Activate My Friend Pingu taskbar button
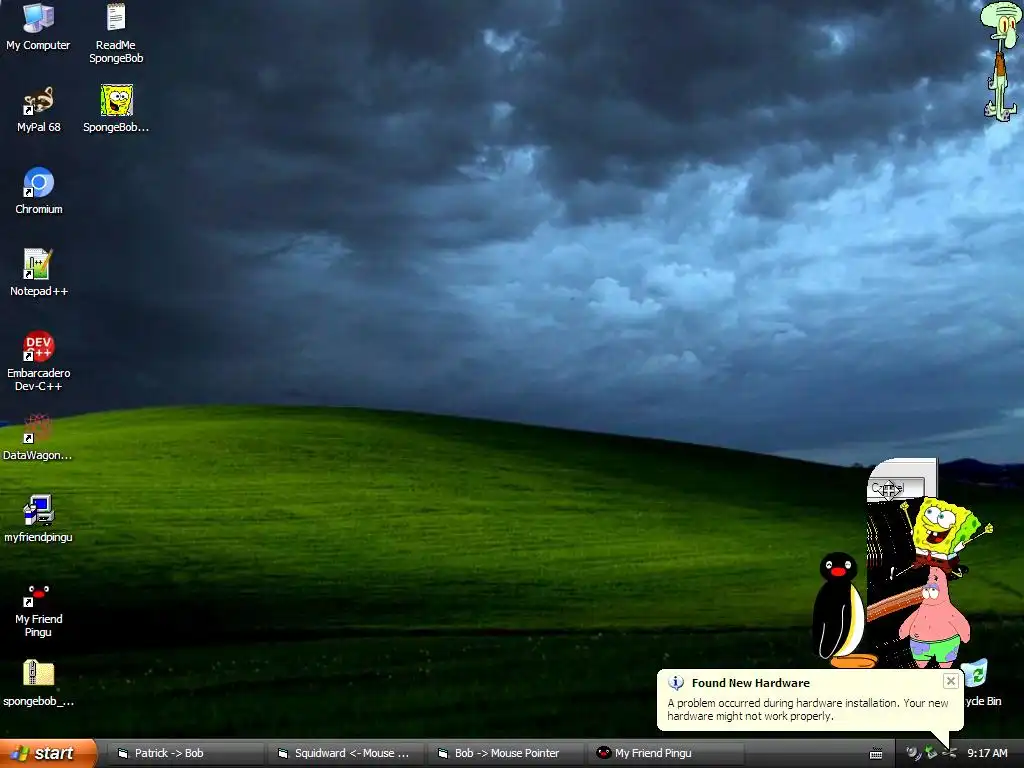 [x=665, y=753]
